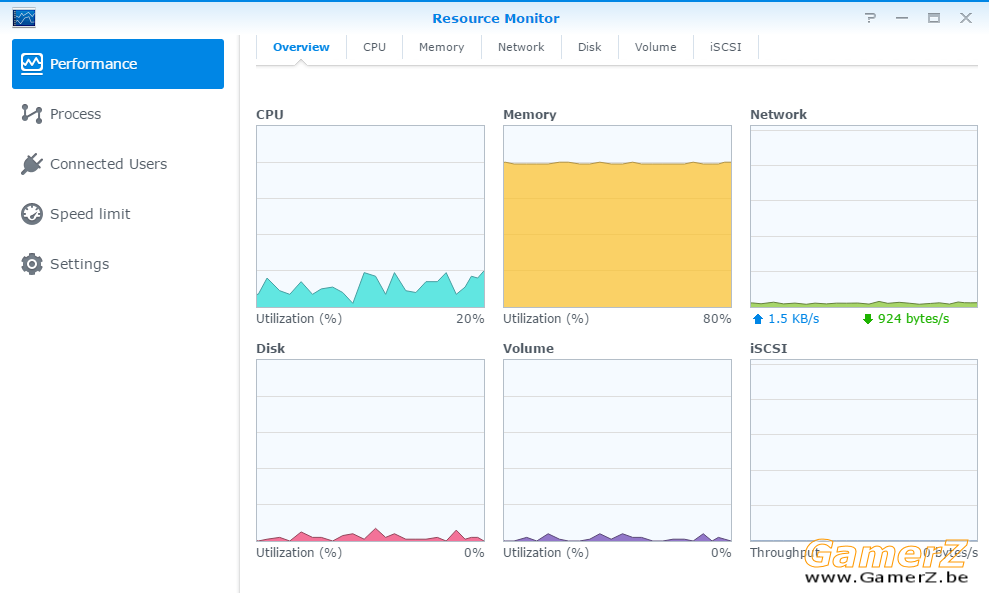Click the Network traffic chart

(x=864, y=216)
